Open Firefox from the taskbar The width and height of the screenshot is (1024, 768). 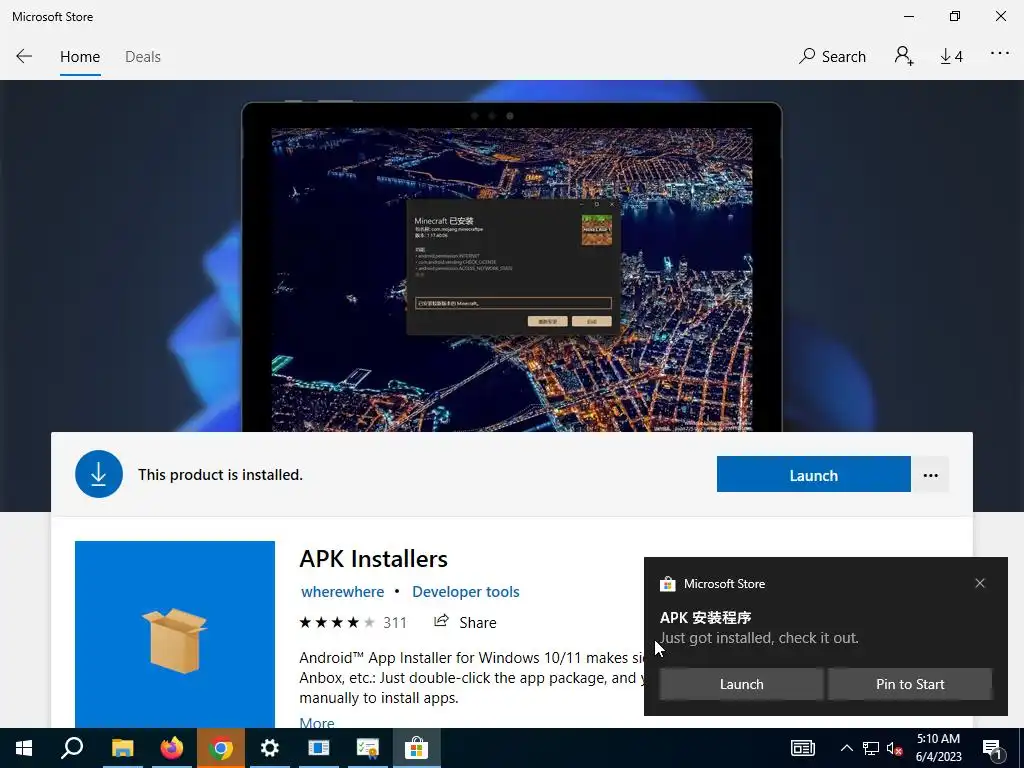172,748
